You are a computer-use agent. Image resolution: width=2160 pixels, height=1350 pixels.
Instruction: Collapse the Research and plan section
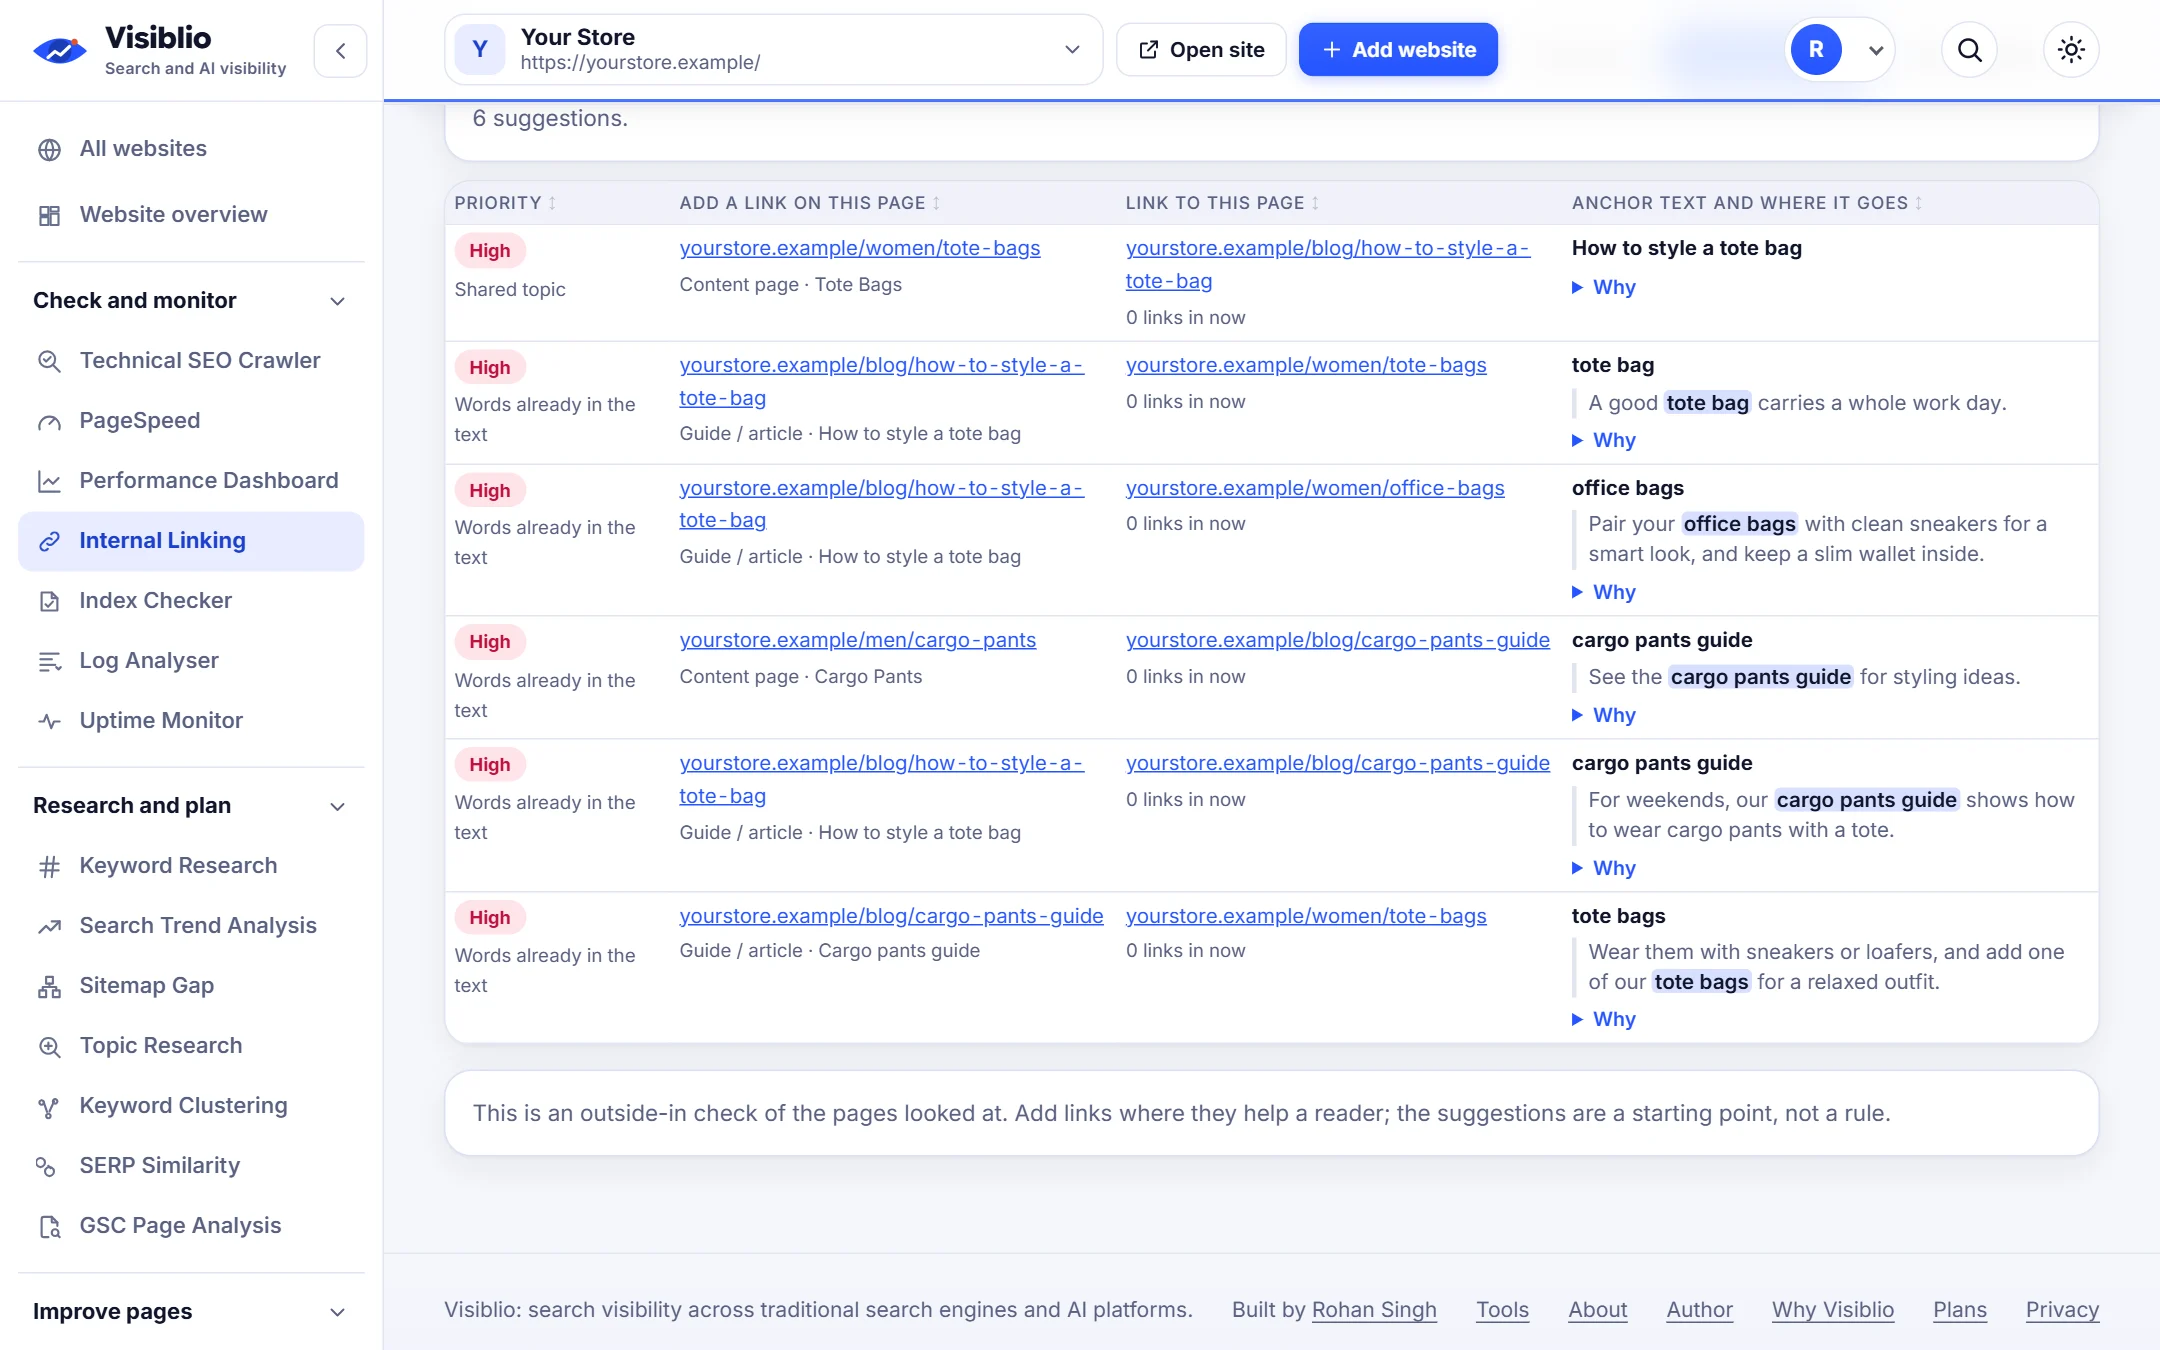coord(191,806)
